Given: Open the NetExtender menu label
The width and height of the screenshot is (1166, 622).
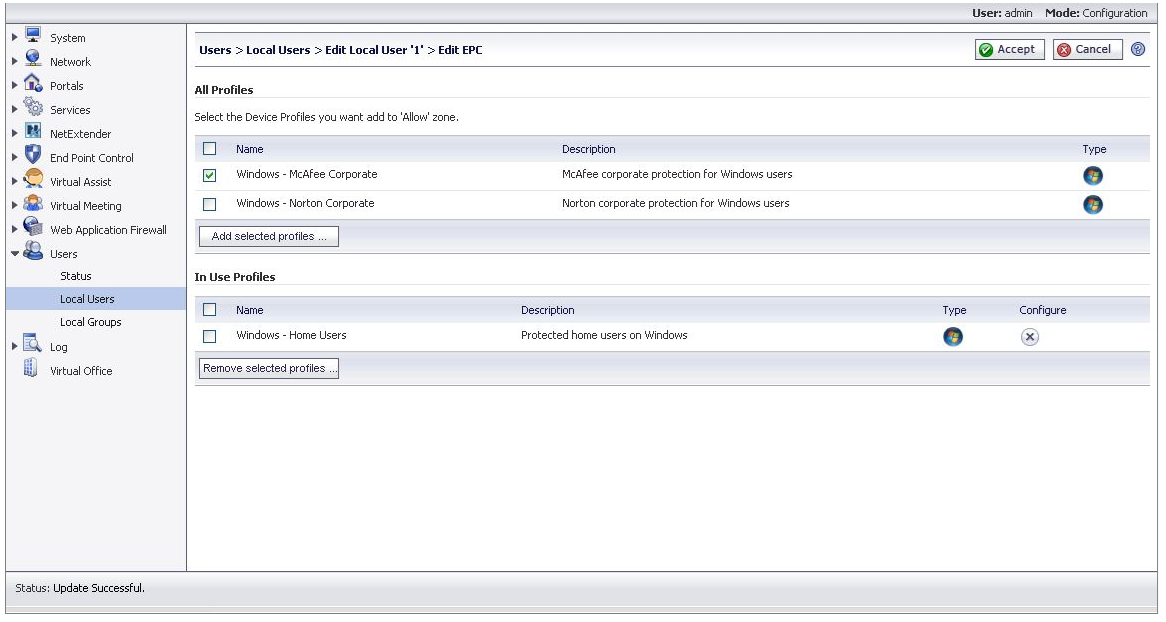Looking at the screenshot, I should point(80,134).
